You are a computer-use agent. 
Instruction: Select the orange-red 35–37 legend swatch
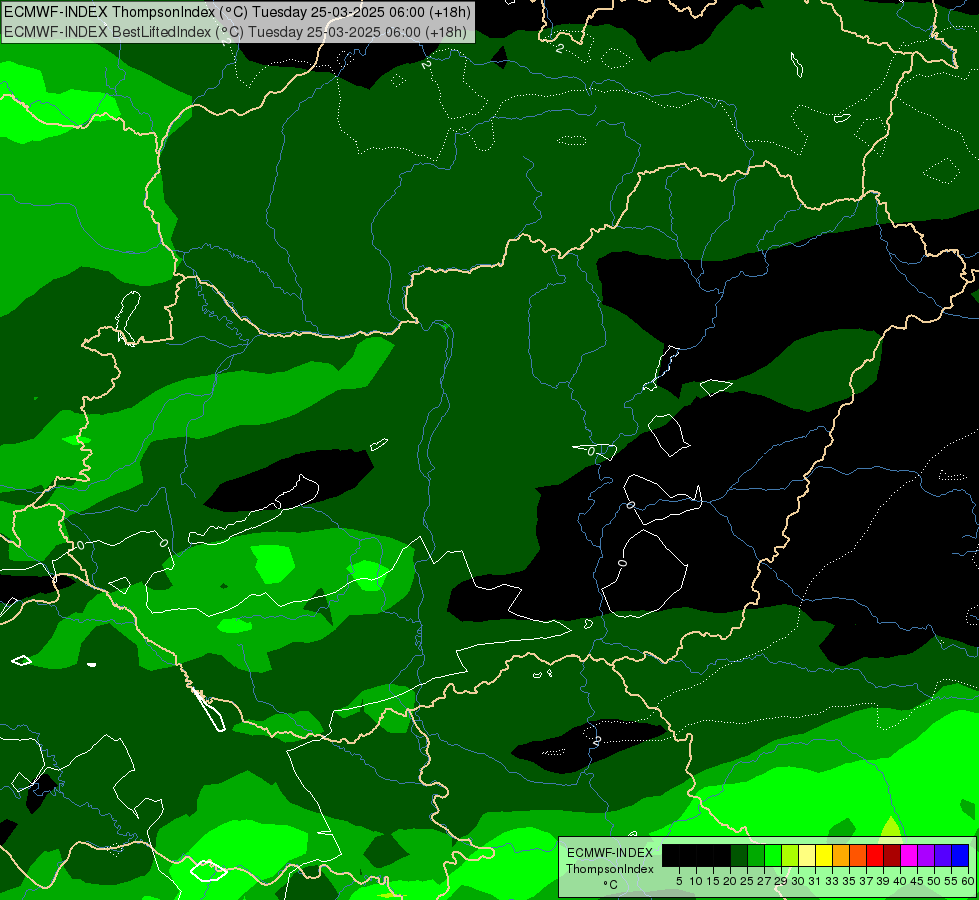coord(858,855)
